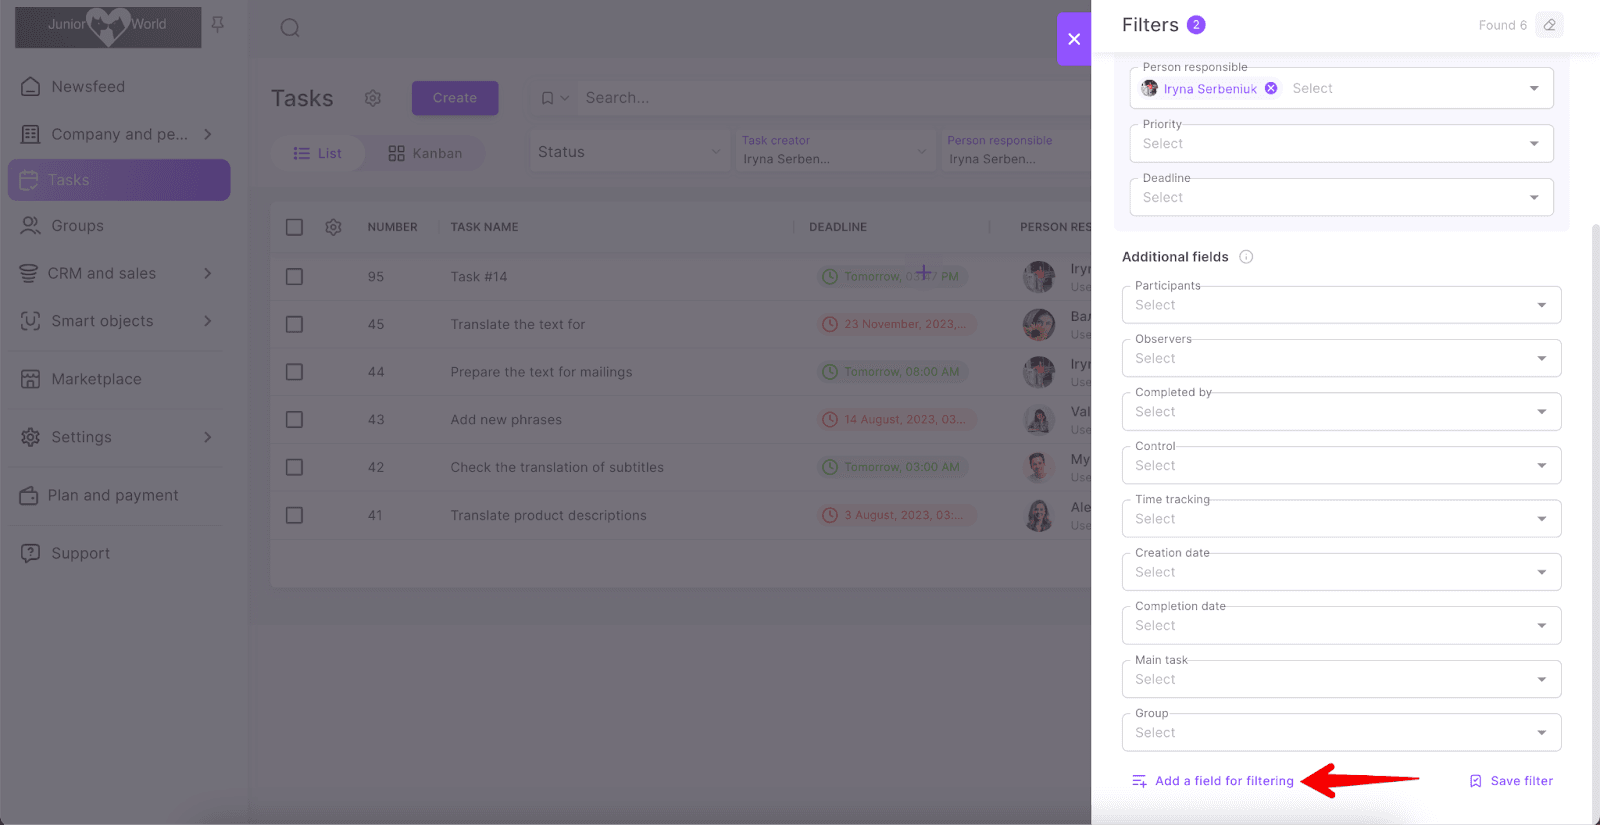Expand the Company and people menu
Screen dimensions: 1600x825
tap(208, 134)
